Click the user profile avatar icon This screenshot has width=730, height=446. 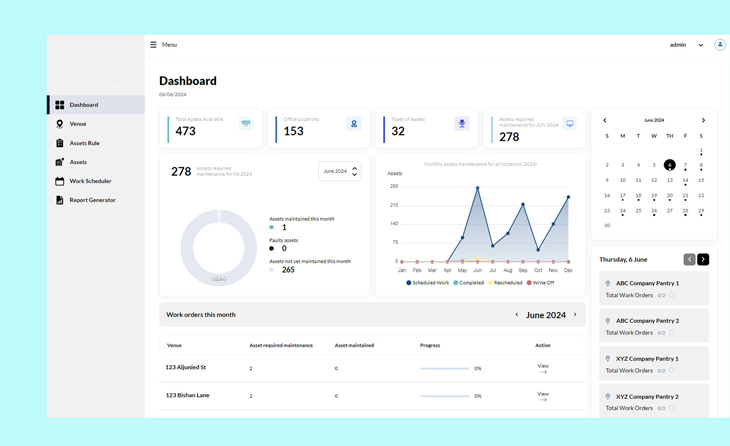click(x=719, y=45)
